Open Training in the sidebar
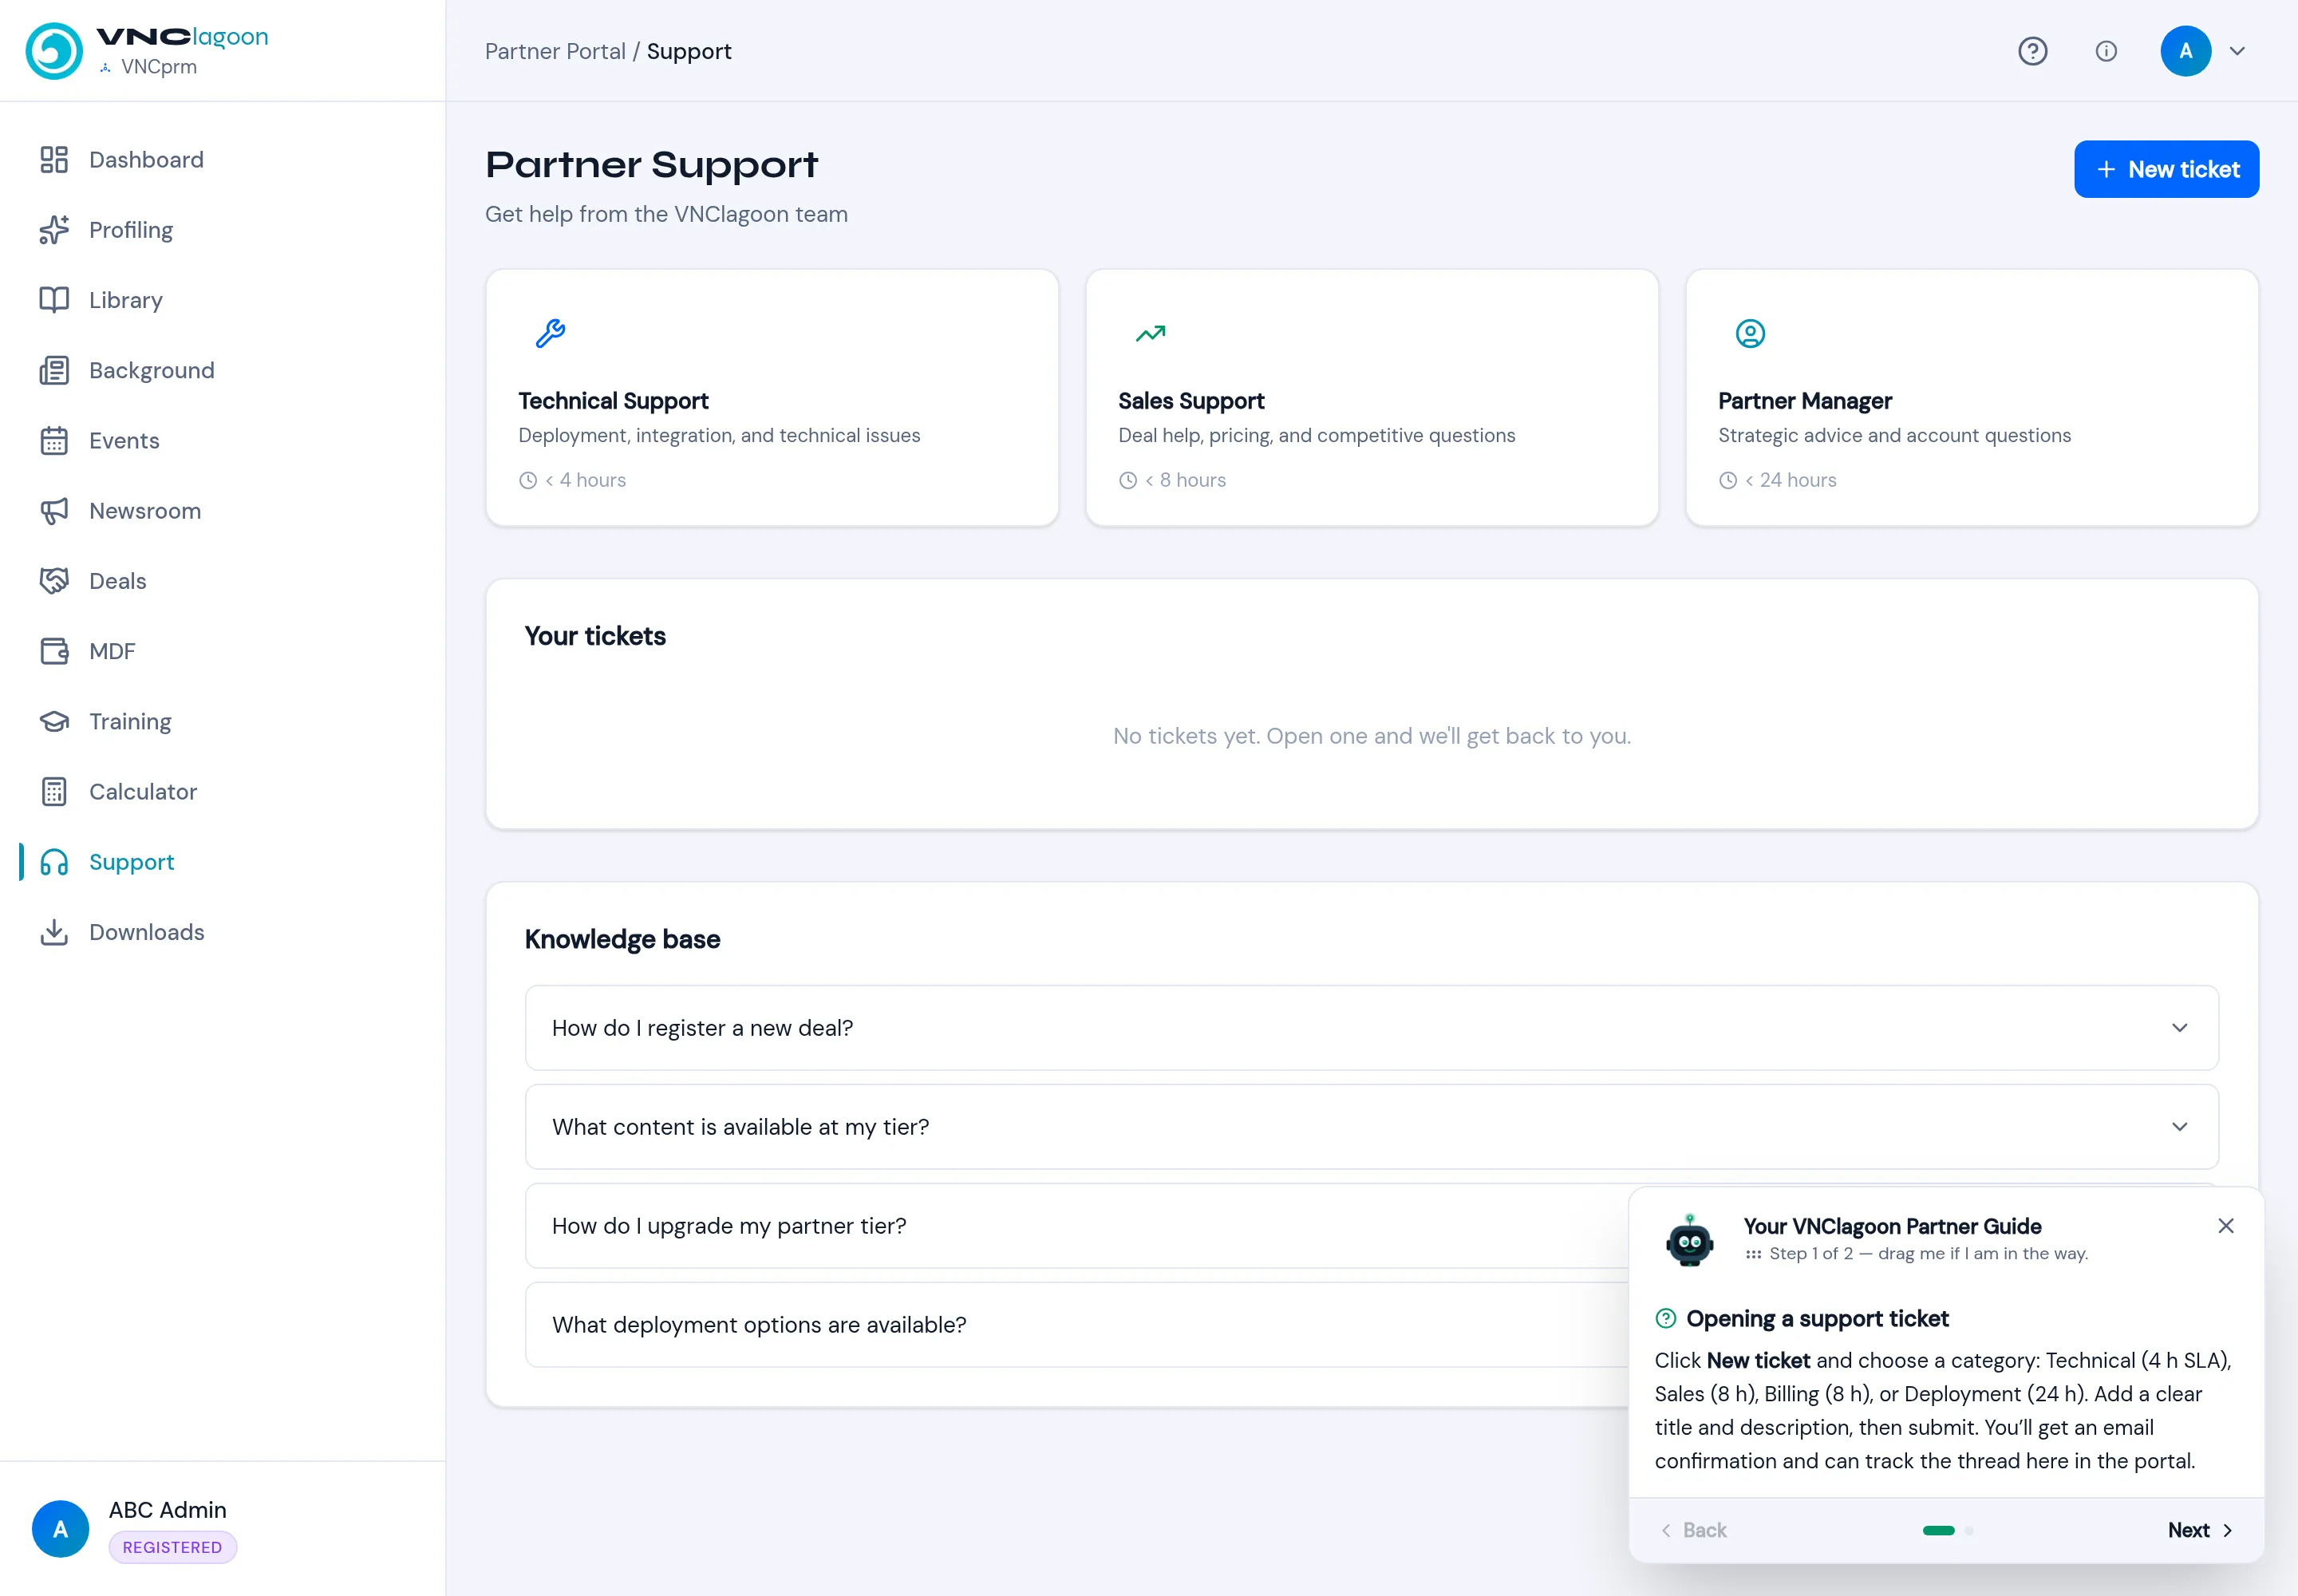The width and height of the screenshot is (2298, 1596). click(x=130, y=722)
